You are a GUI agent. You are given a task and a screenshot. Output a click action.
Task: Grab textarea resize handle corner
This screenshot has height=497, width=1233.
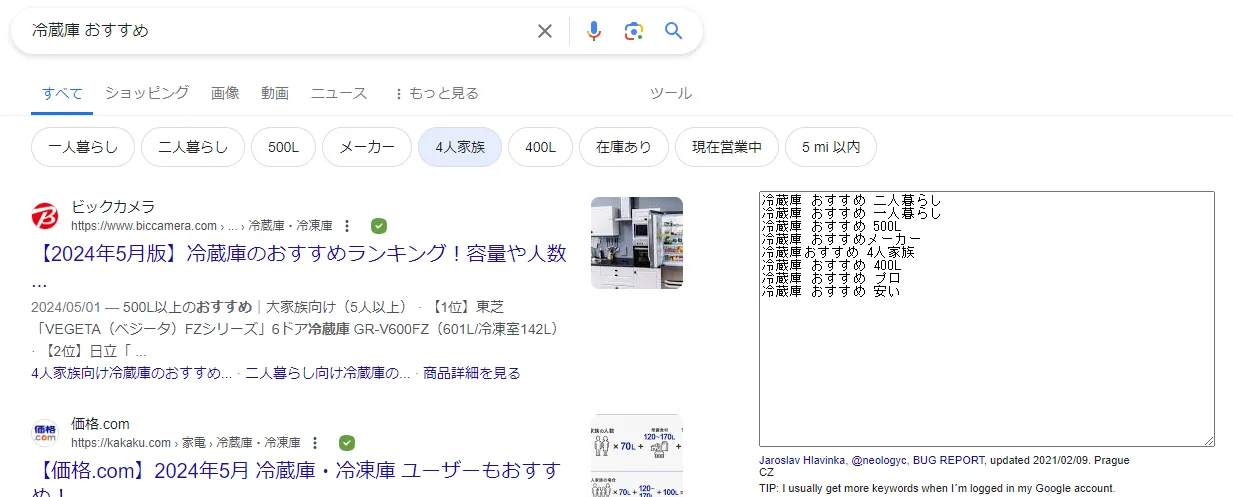pyautogui.click(x=1209, y=440)
